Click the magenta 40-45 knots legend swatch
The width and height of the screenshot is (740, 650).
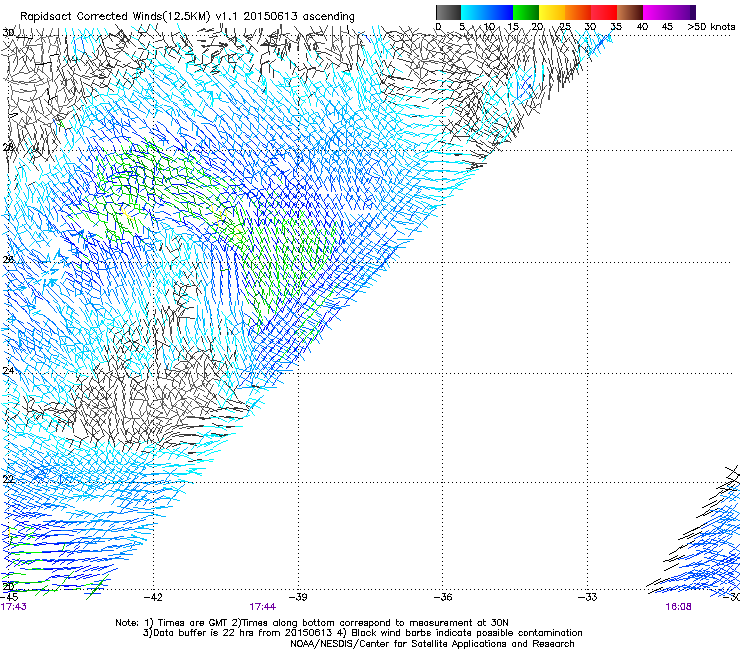[656, 12]
